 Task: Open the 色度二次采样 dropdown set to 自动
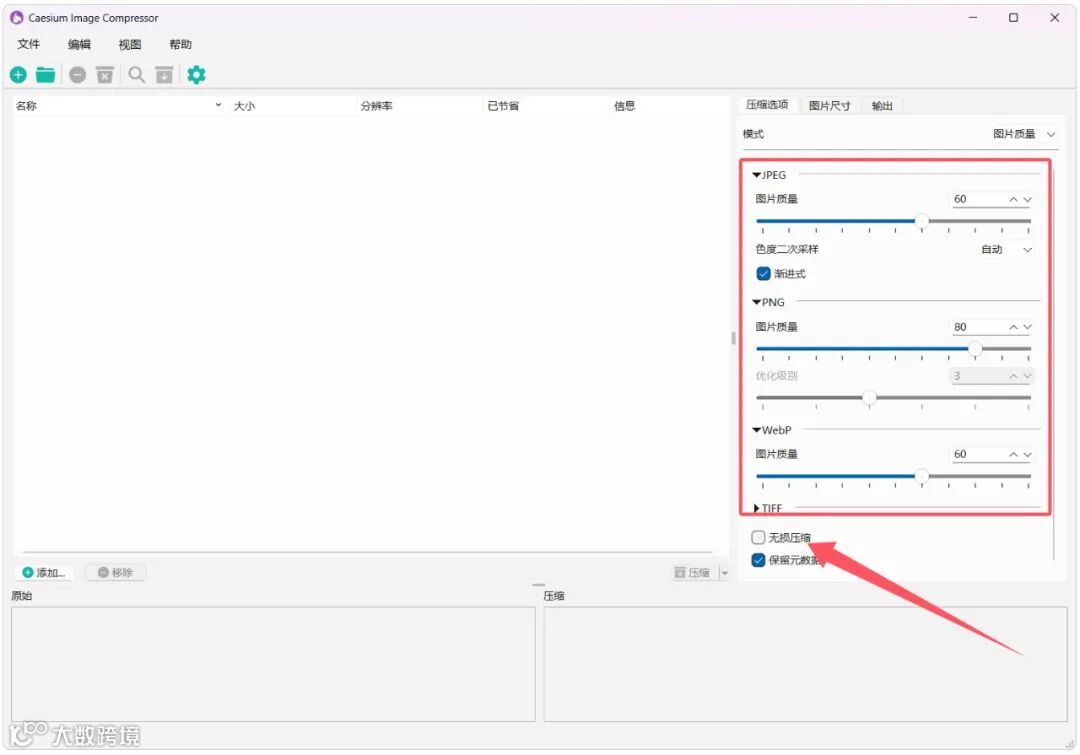tap(1006, 249)
